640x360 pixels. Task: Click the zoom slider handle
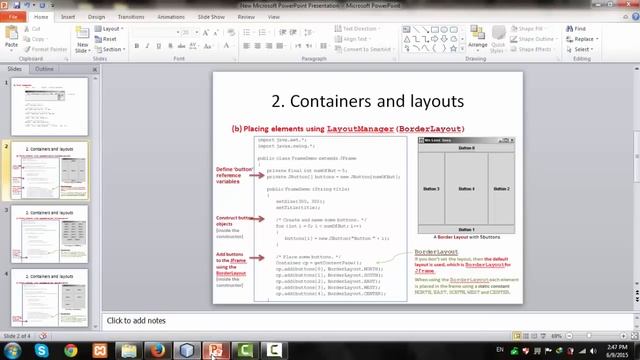589,336
